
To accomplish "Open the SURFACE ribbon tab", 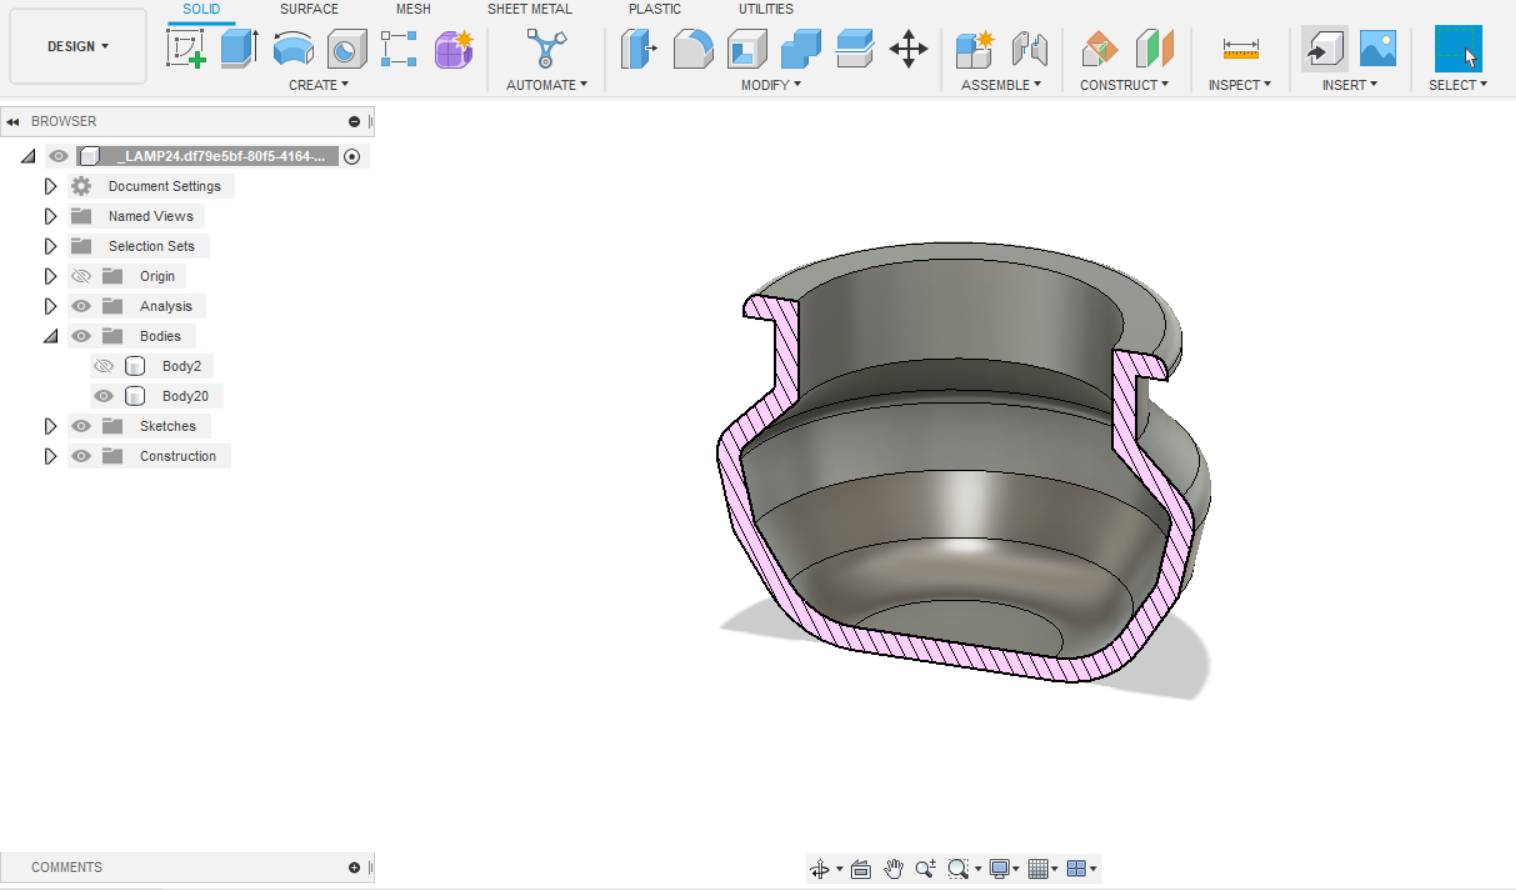I will tap(308, 9).
